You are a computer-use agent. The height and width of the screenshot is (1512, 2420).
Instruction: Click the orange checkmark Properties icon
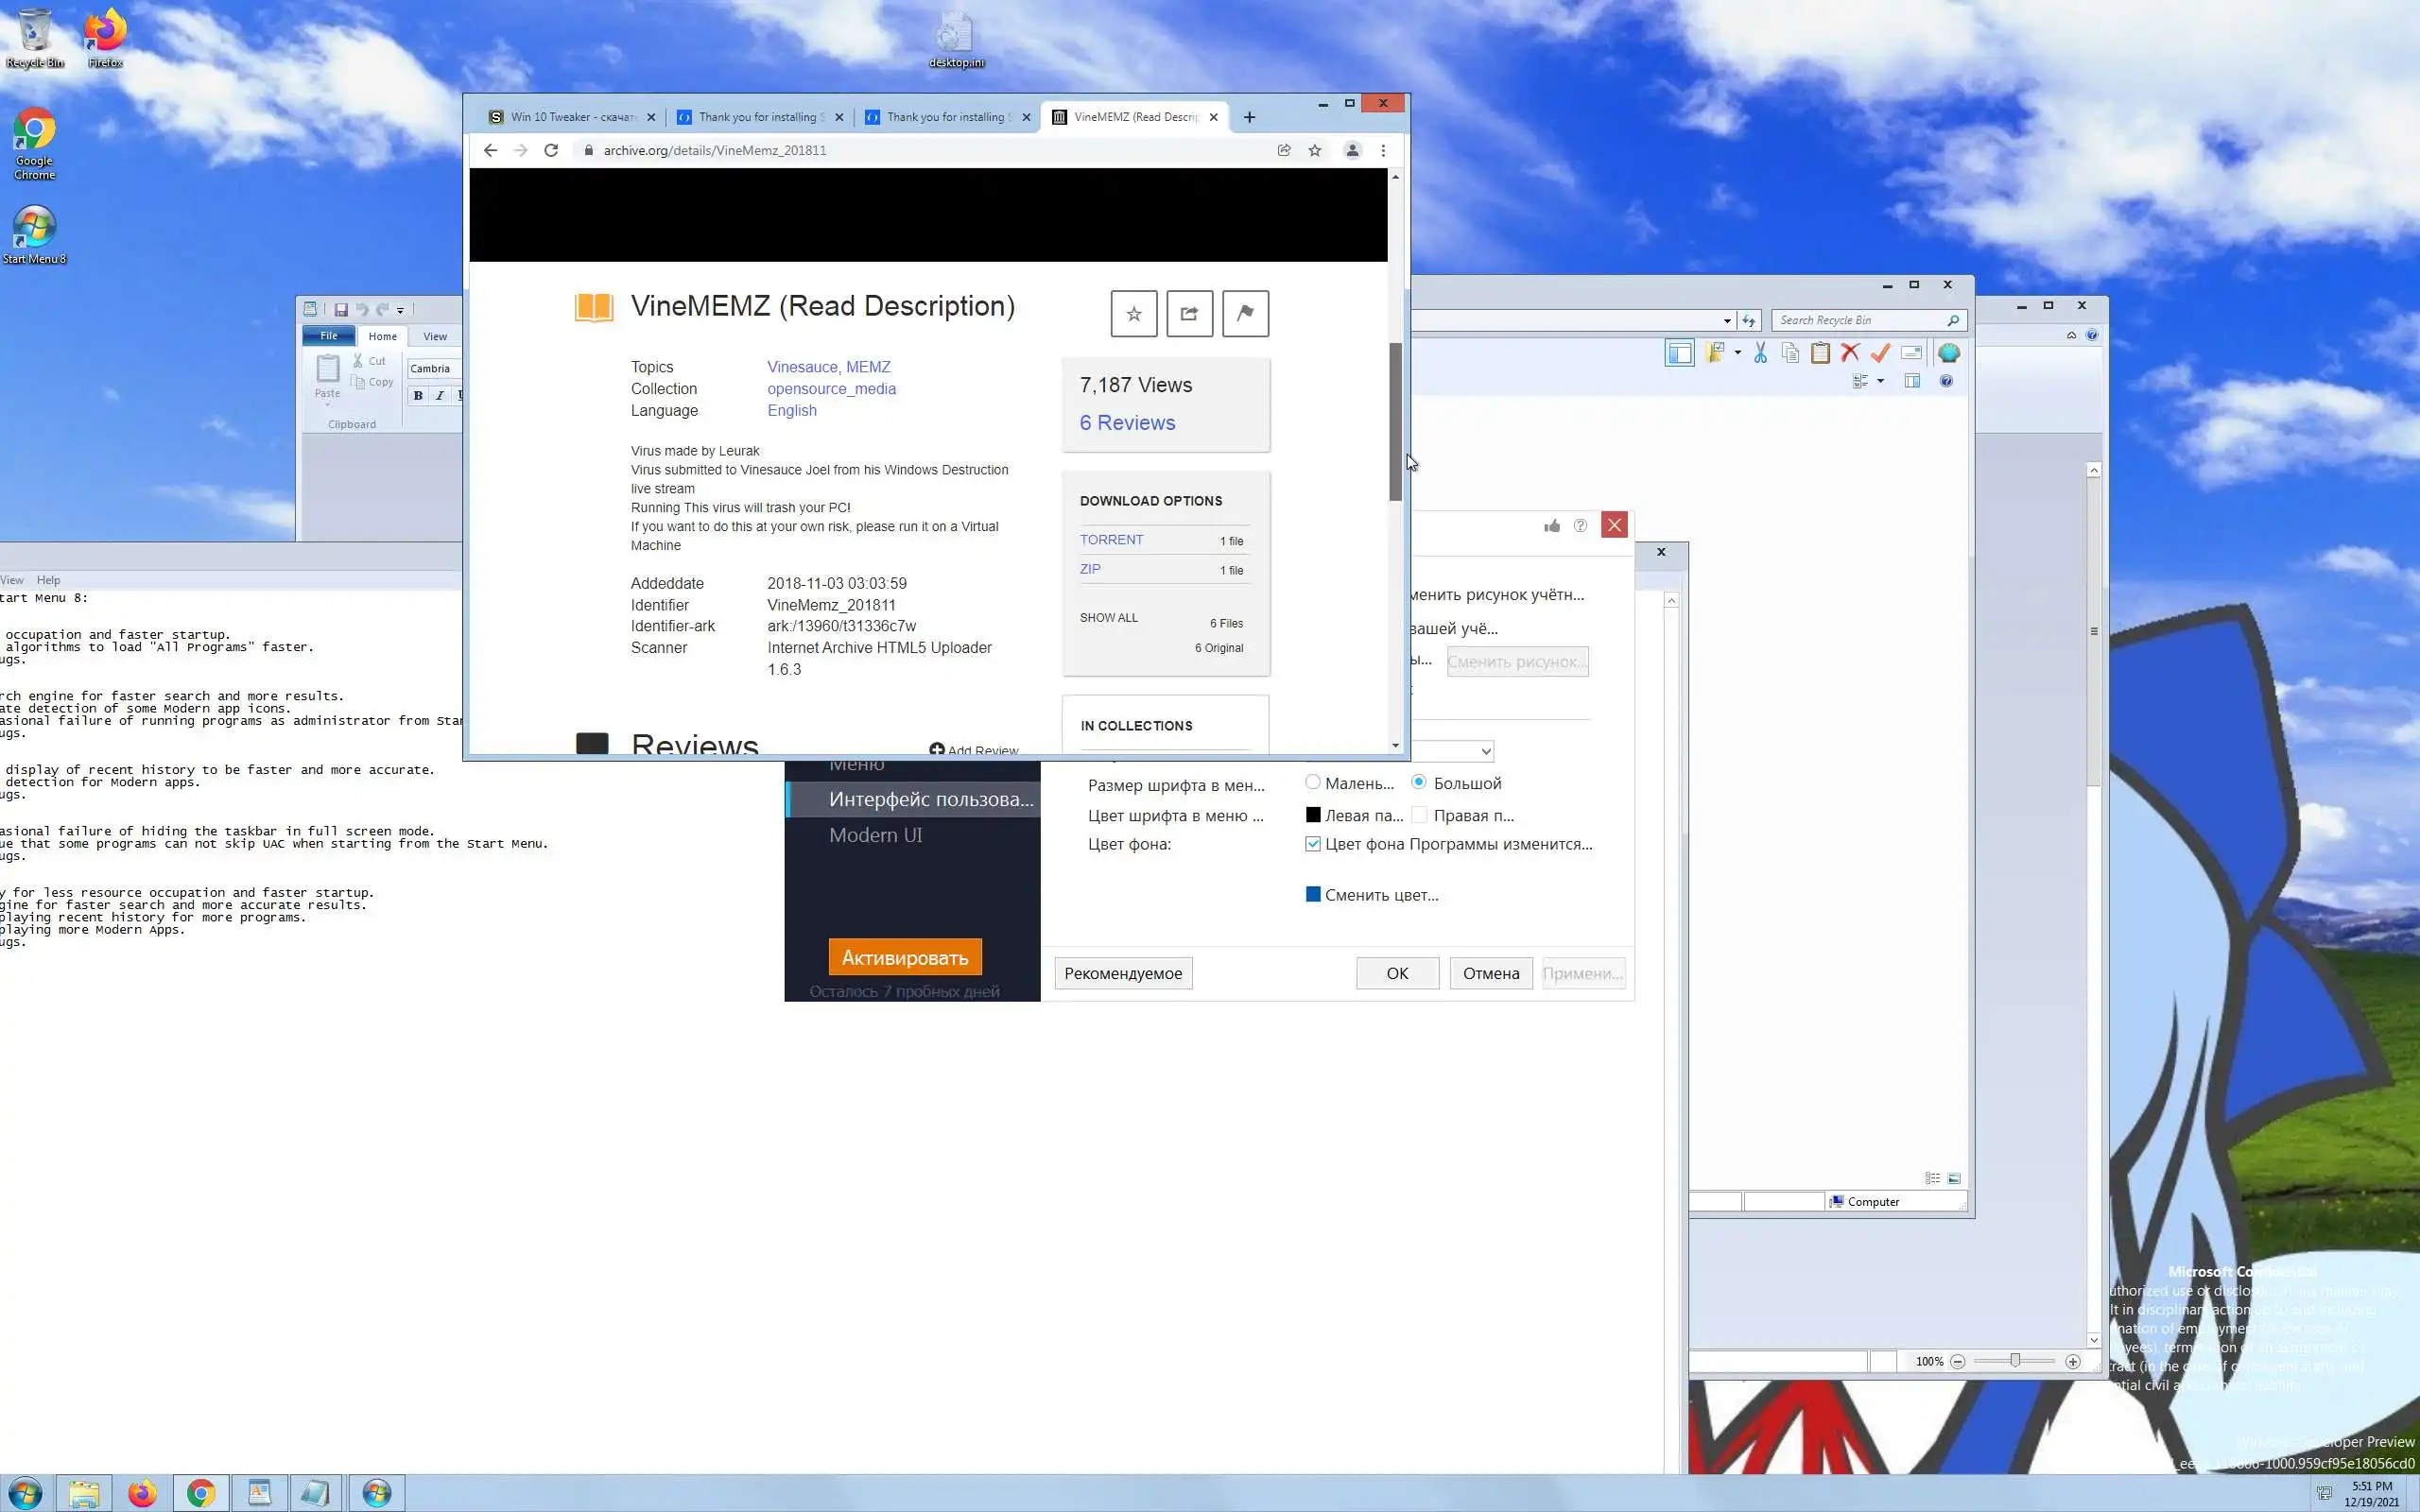pyautogui.click(x=1880, y=353)
